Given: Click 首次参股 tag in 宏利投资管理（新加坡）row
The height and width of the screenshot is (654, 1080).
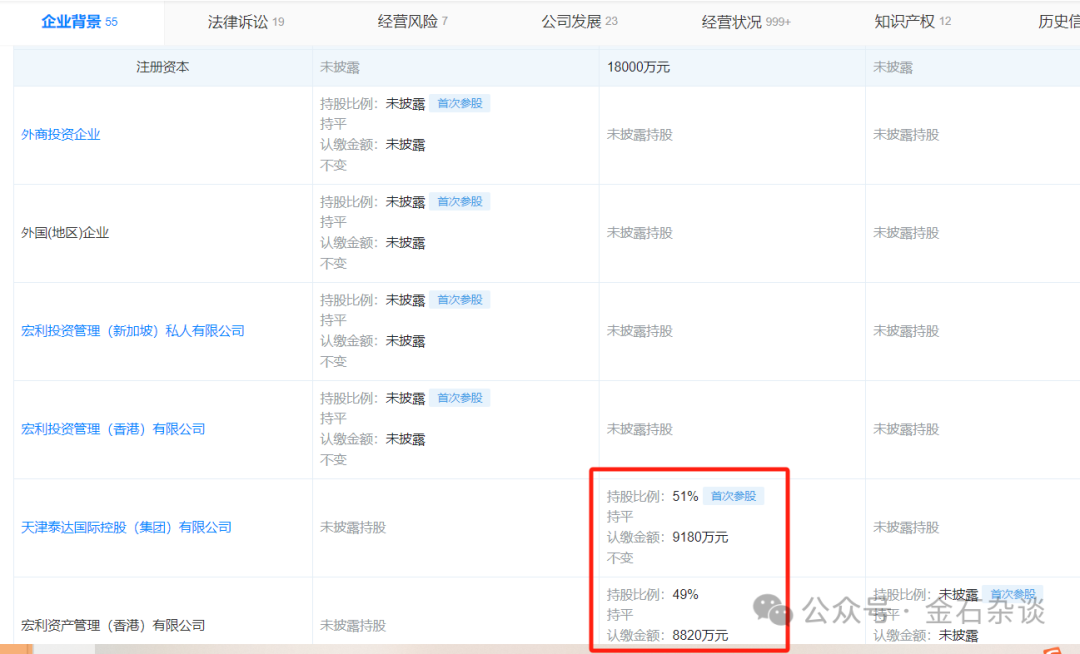Looking at the screenshot, I should (459, 300).
